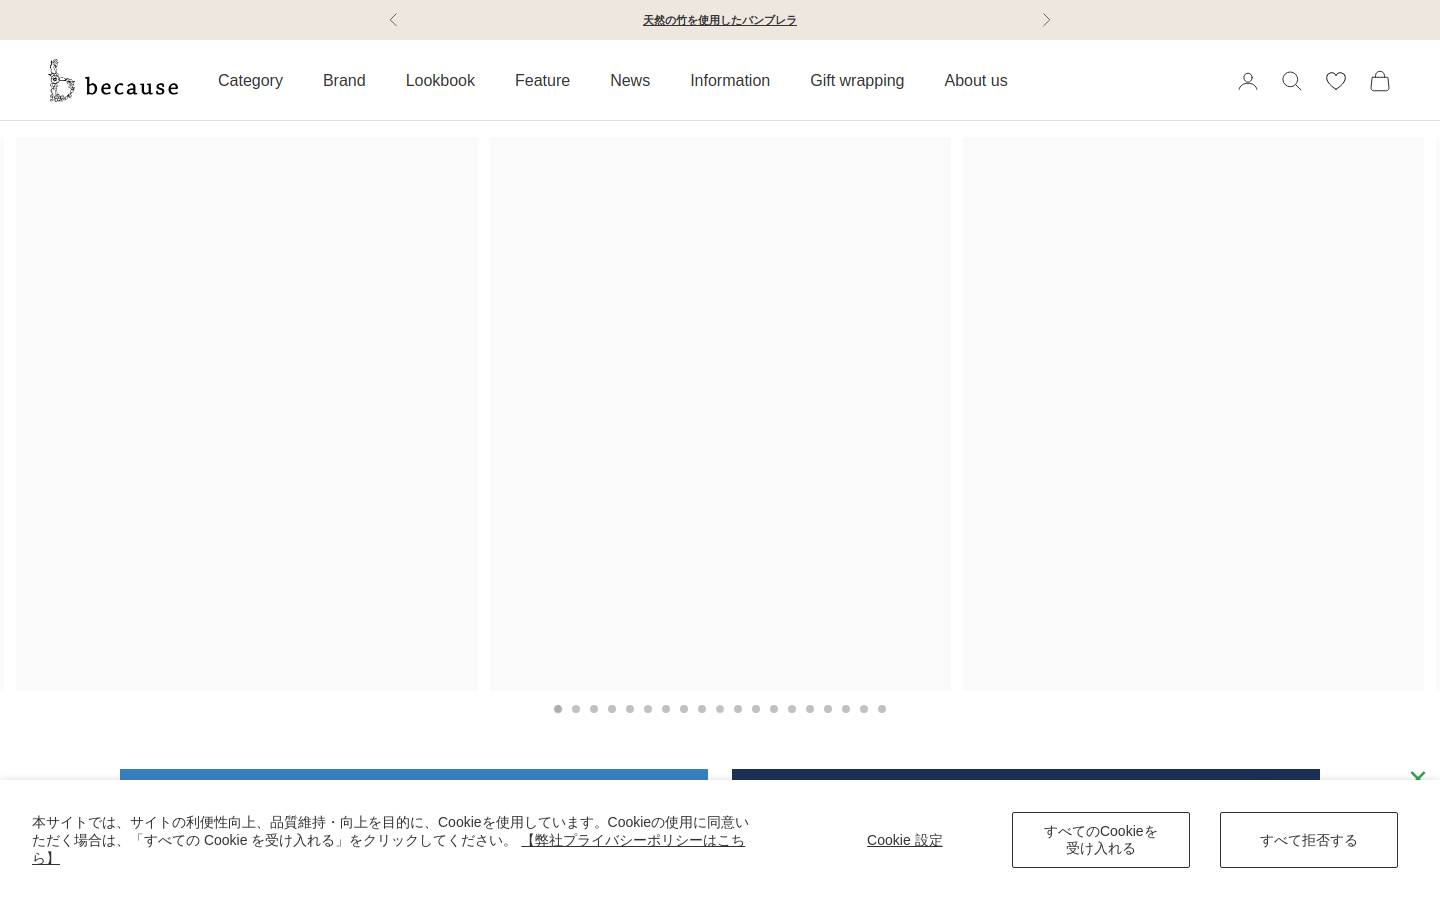The width and height of the screenshot is (1440, 900).
Task: Open the Feature menu
Action: [542, 80]
